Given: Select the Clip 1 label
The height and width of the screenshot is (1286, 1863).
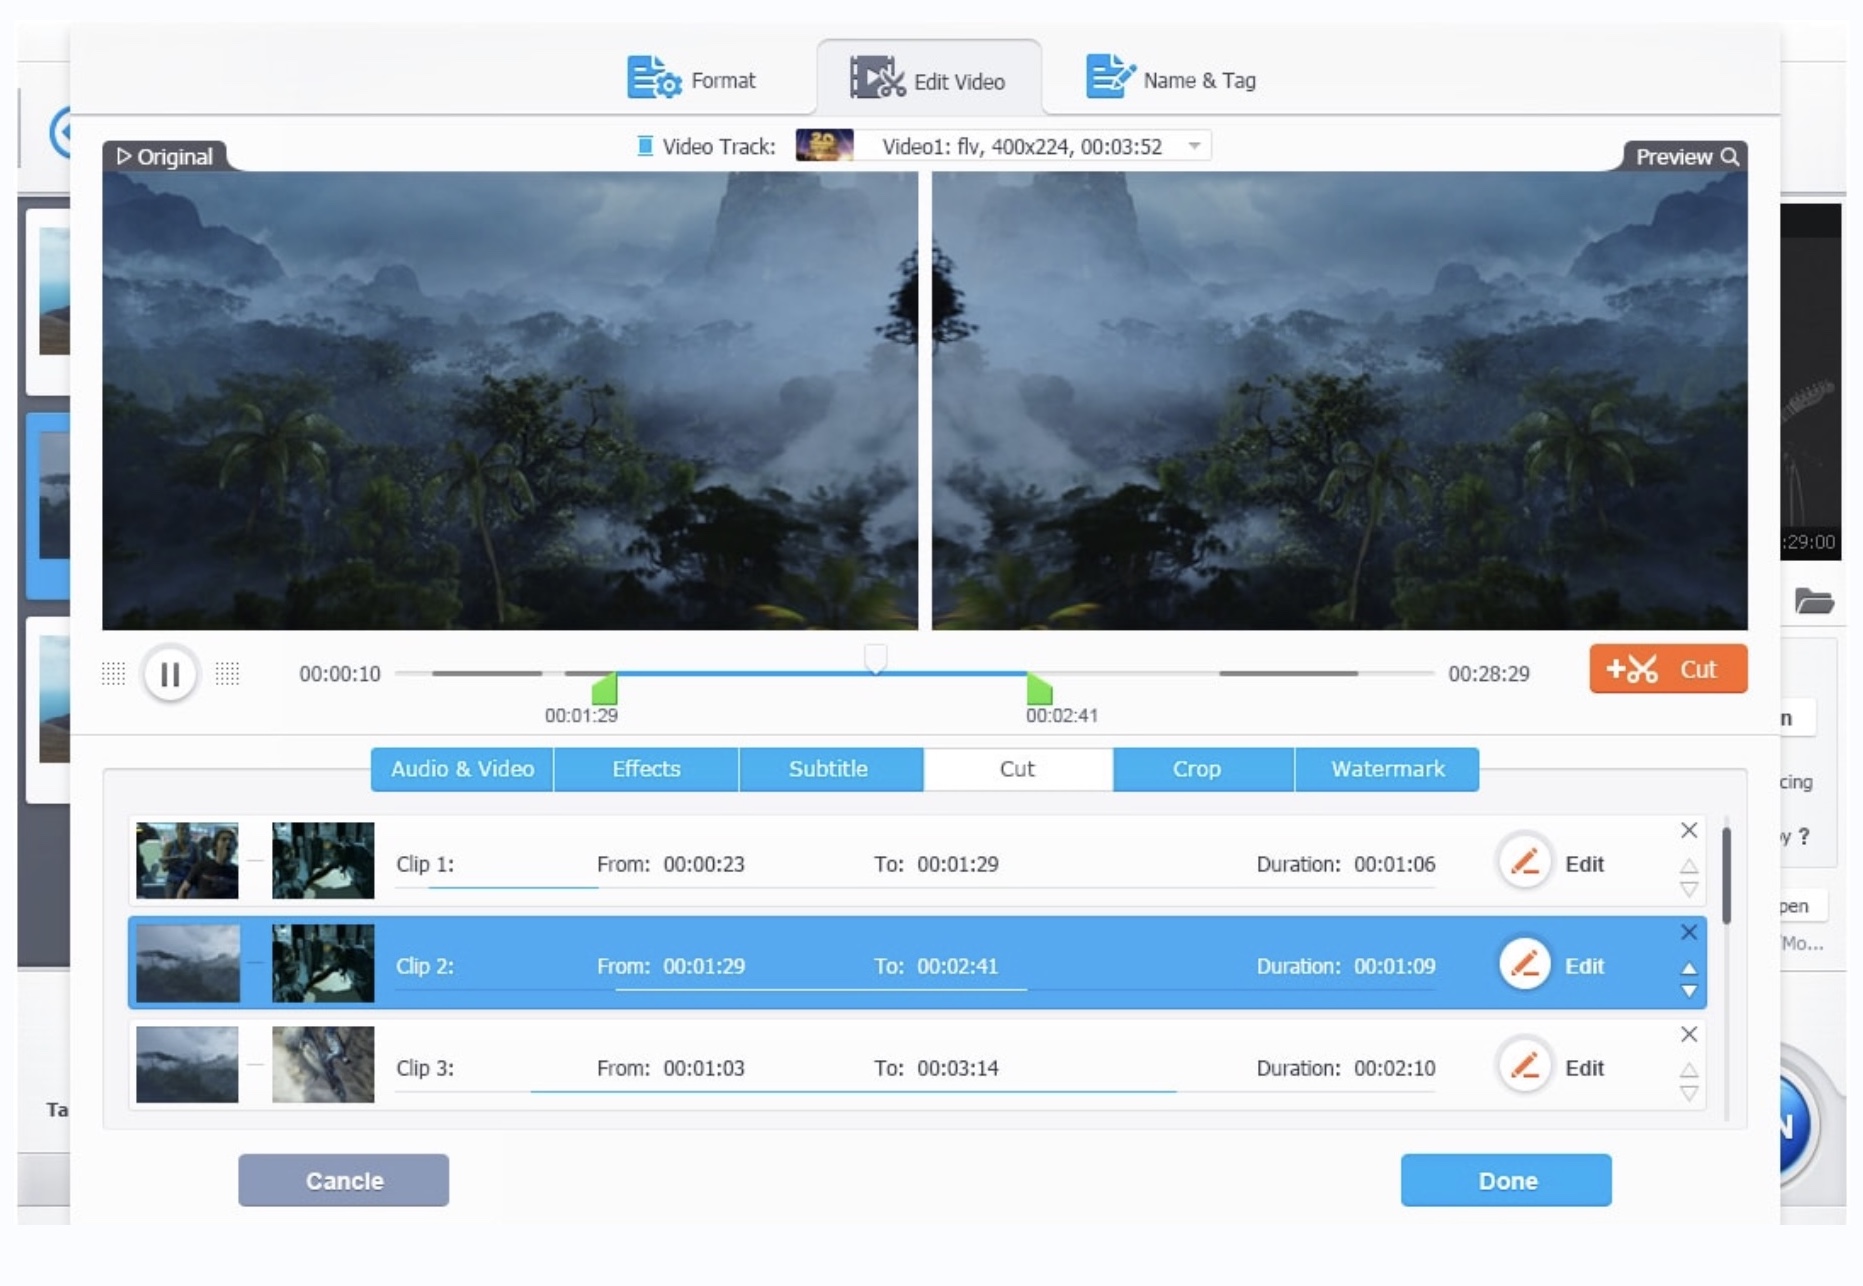Looking at the screenshot, I should pyautogui.click(x=425, y=864).
